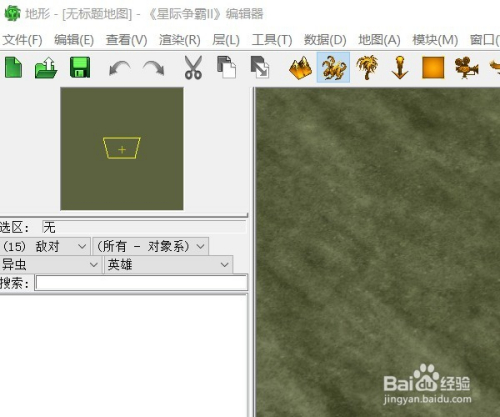500x417 pixels.
Task: Switch to the Doodads palm tree icon
Action: click(367, 67)
